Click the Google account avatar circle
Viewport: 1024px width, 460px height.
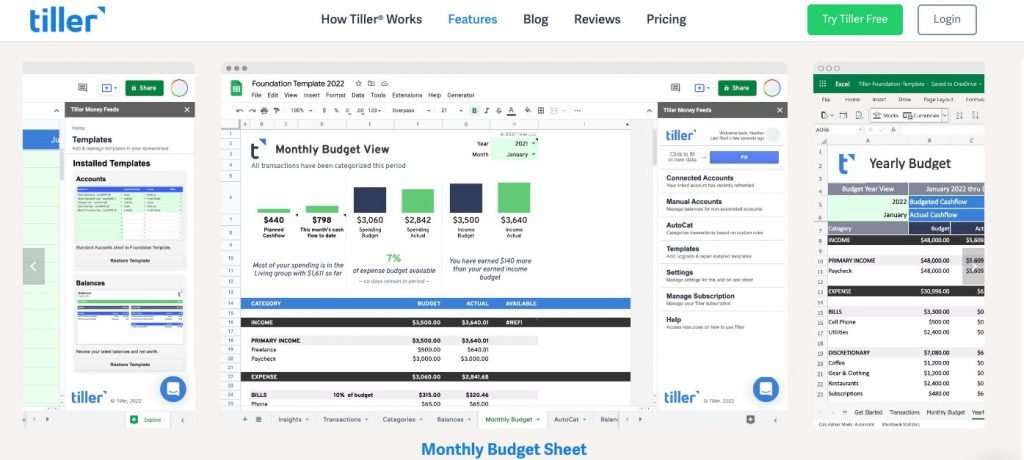coord(771,88)
